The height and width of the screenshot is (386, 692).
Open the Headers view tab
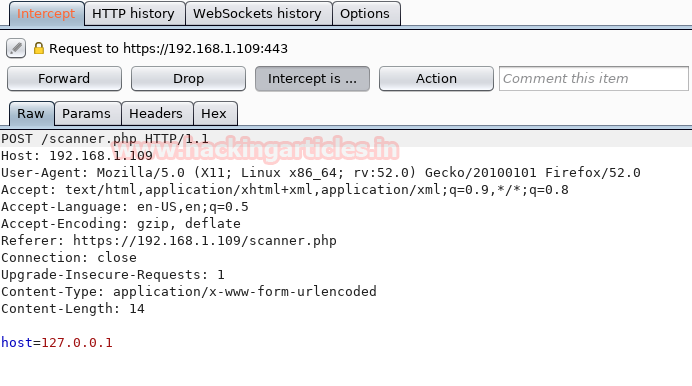pyautogui.click(x=156, y=114)
